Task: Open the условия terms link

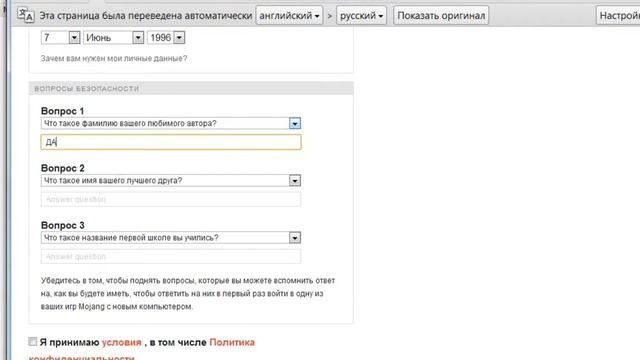Action: coord(122,342)
